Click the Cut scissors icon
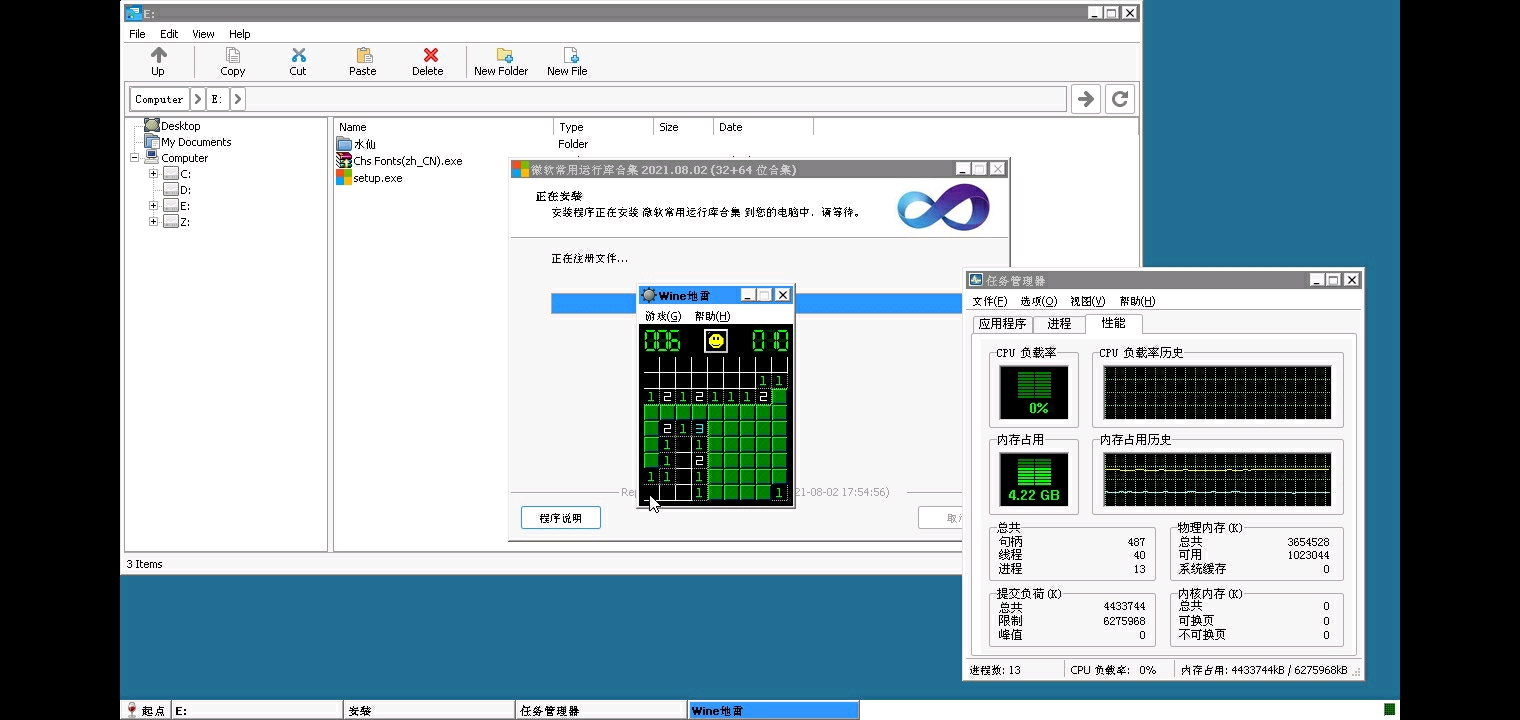Image resolution: width=1520 pixels, height=720 pixels. click(298, 56)
